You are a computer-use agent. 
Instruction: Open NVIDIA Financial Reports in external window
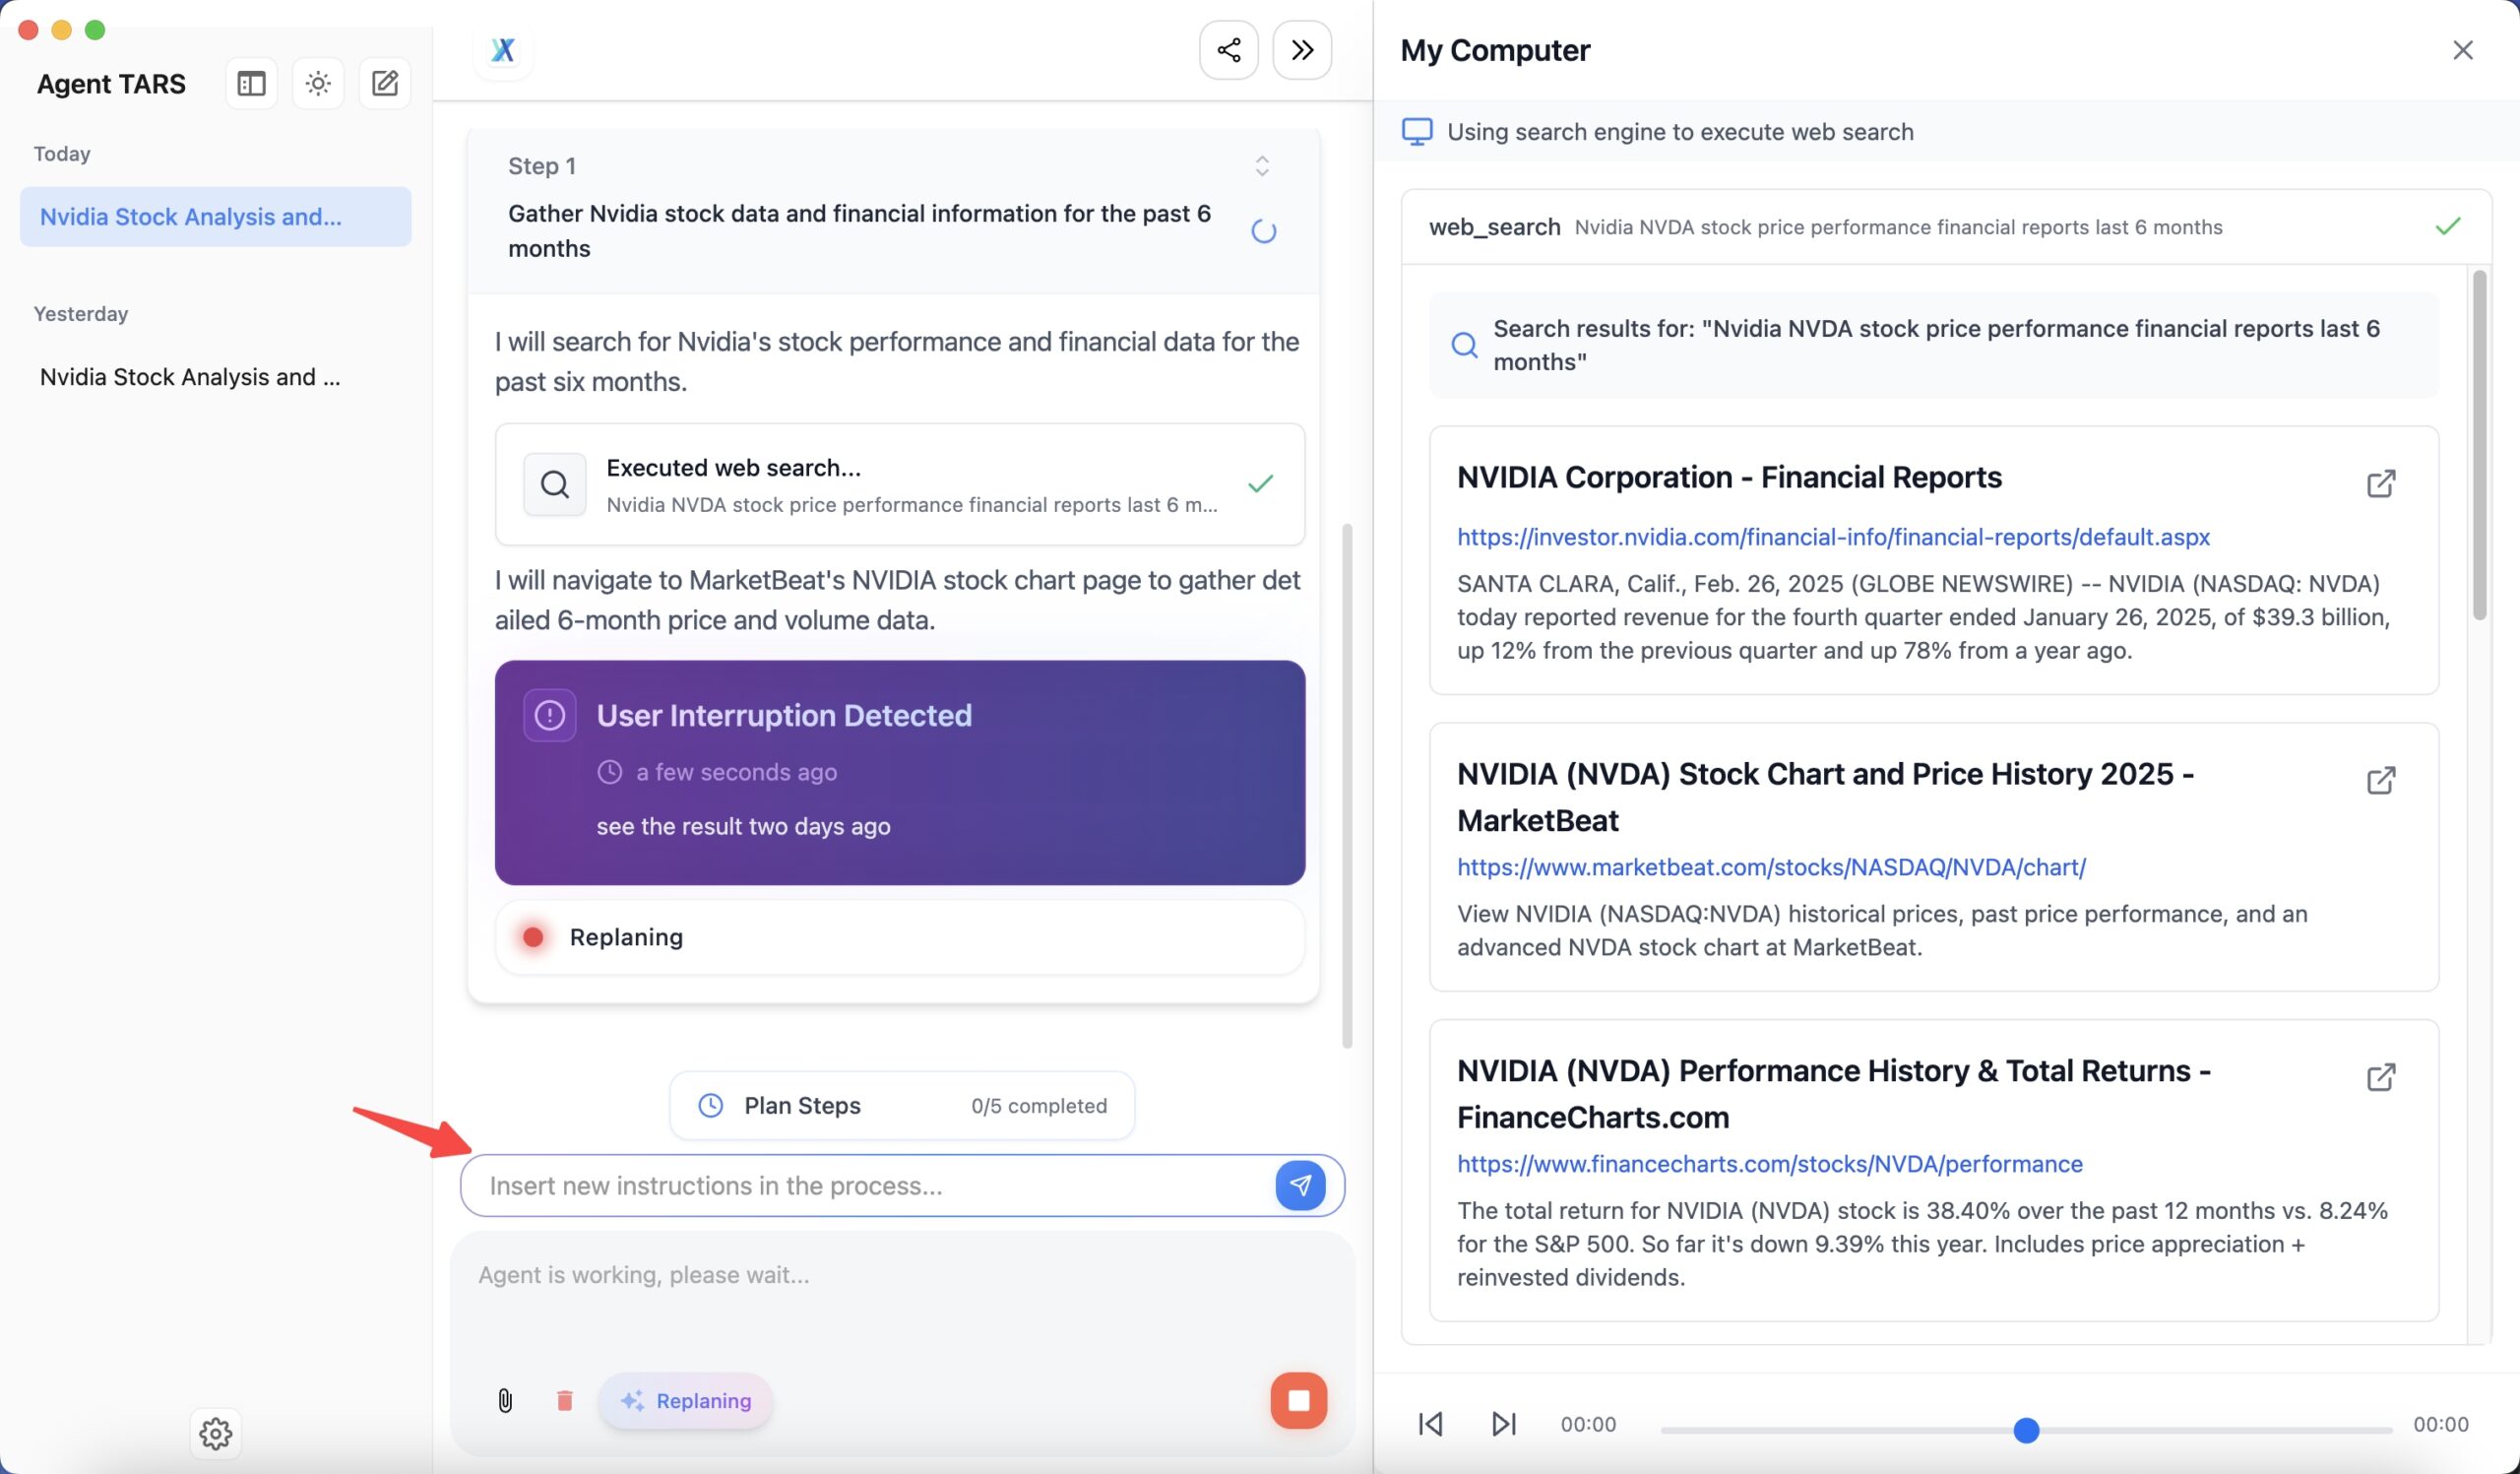(x=2380, y=484)
